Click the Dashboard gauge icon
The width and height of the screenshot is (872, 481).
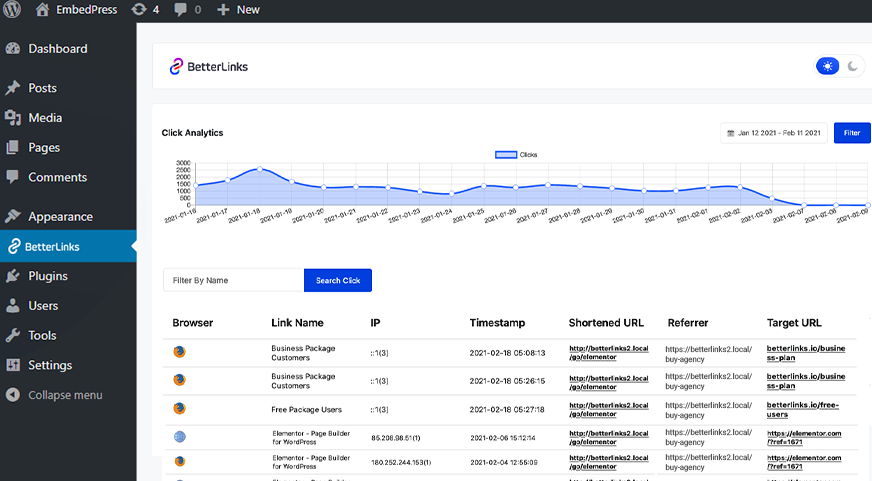coord(13,49)
